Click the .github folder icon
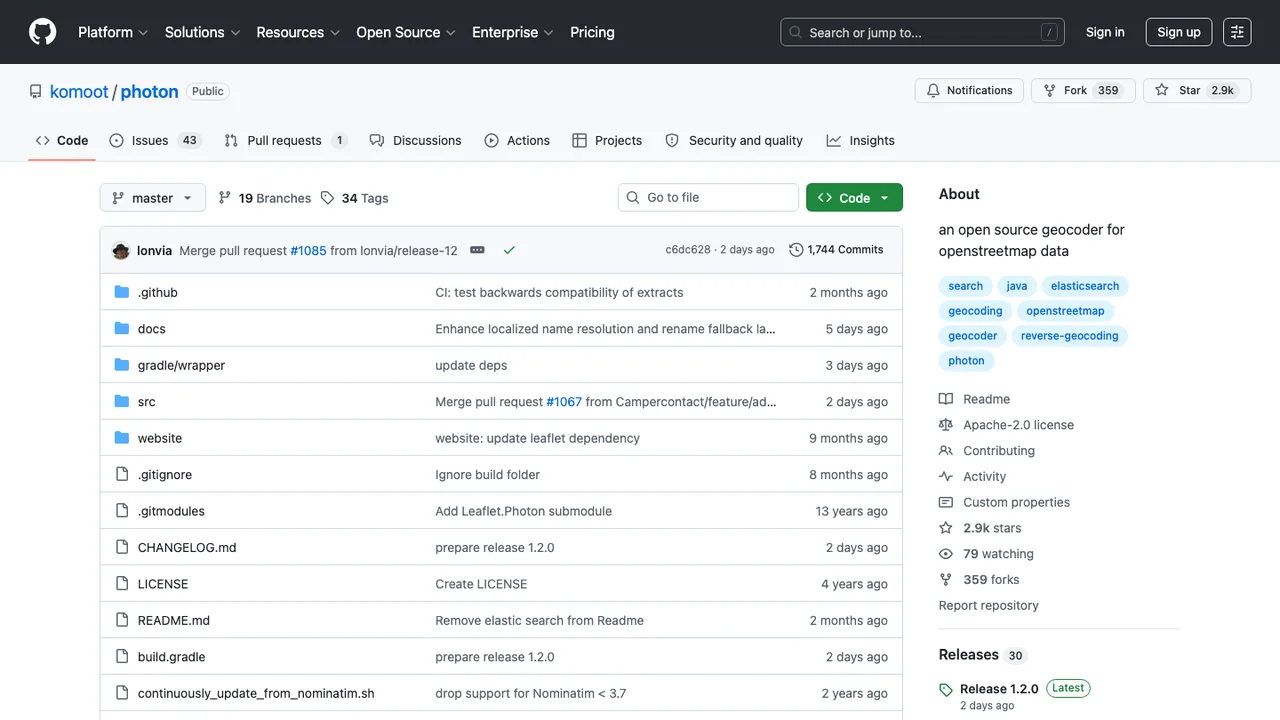The image size is (1280, 720). 122,292
